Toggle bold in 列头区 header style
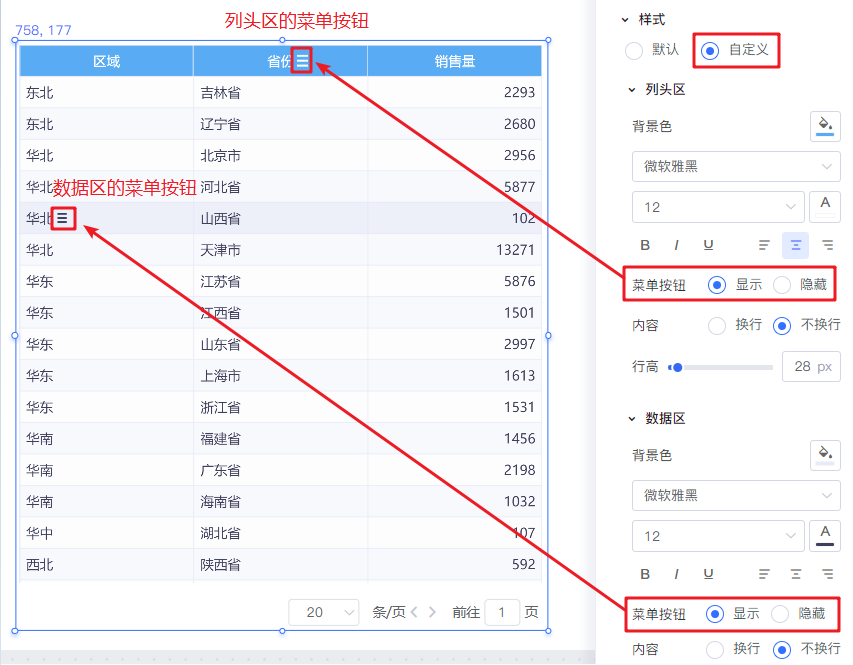853x665 pixels. pyautogui.click(x=645, y=245)
